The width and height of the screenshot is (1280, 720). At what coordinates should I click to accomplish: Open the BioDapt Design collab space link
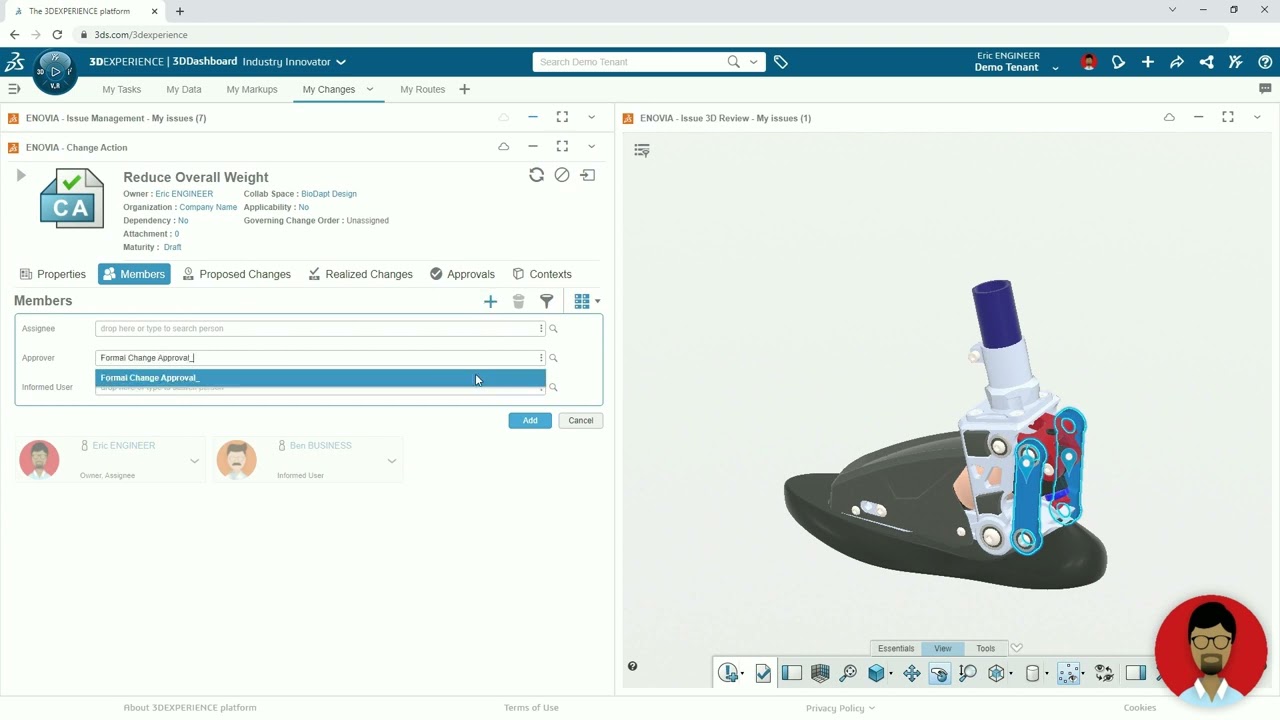click(329, 194)
